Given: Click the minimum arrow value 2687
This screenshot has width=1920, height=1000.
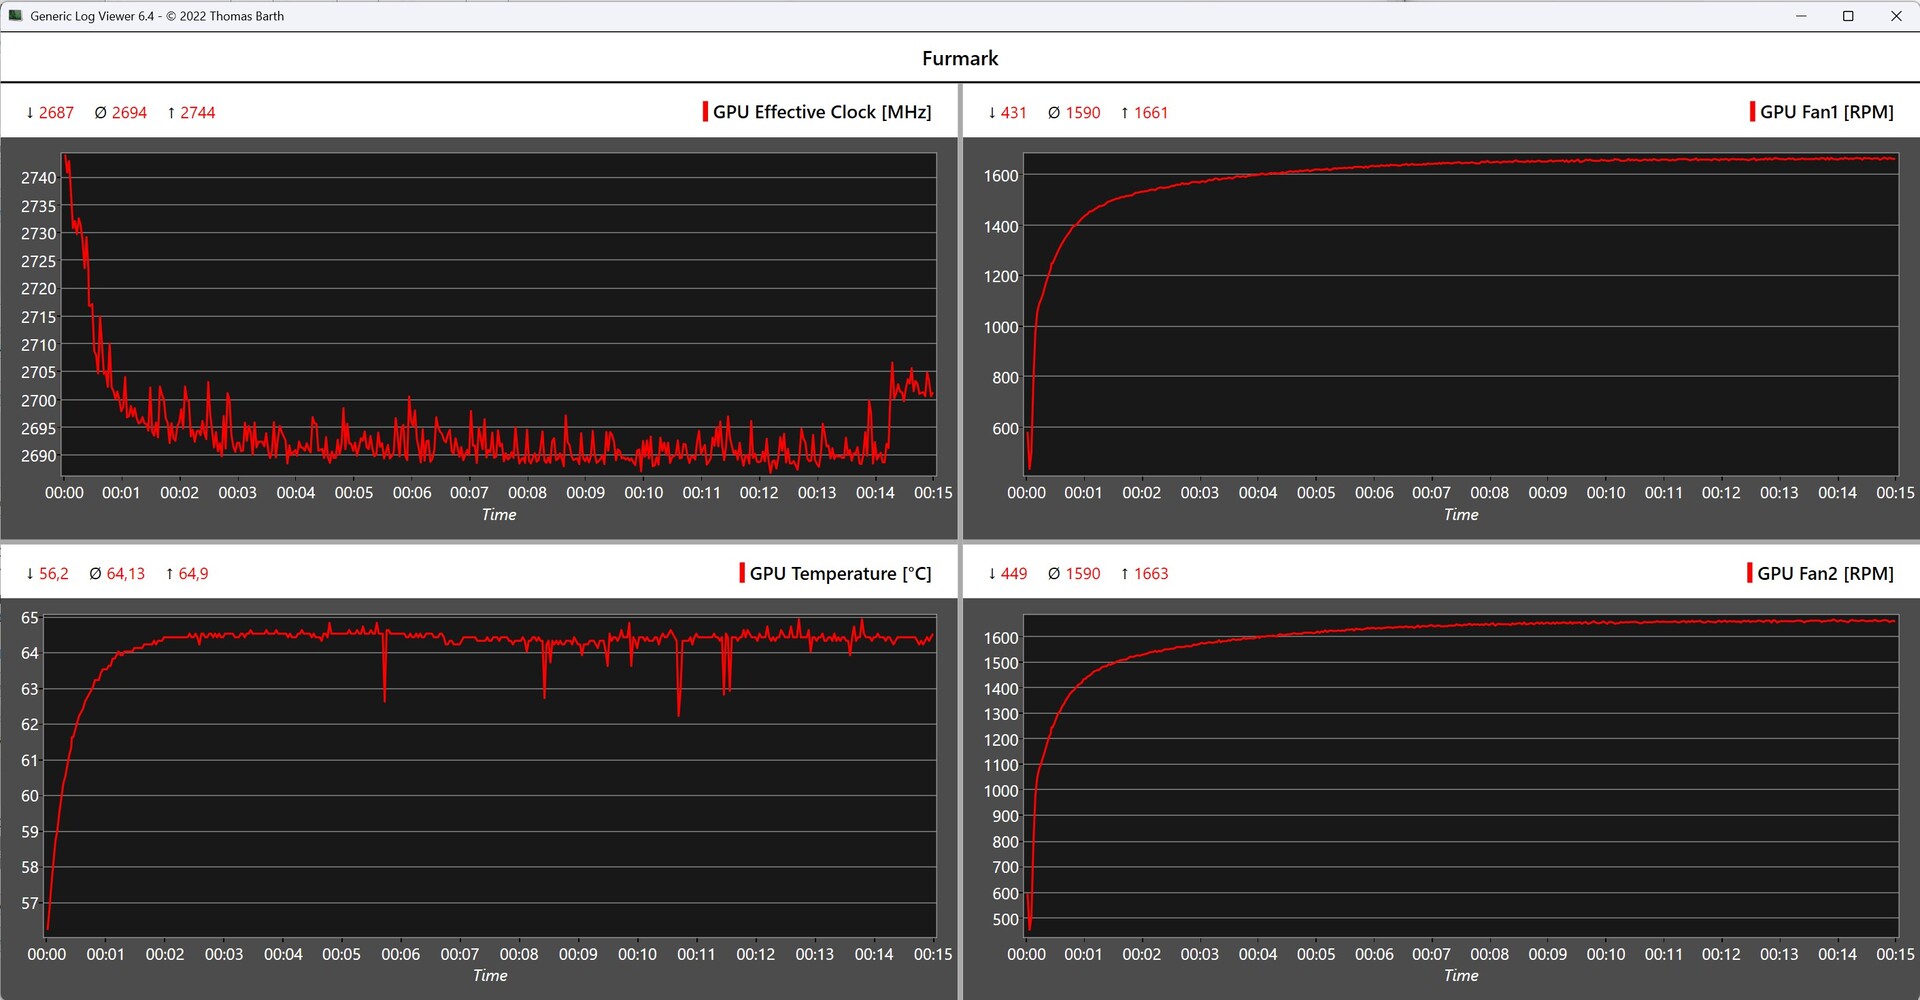Looking at the screenshot, I should 50,113.
